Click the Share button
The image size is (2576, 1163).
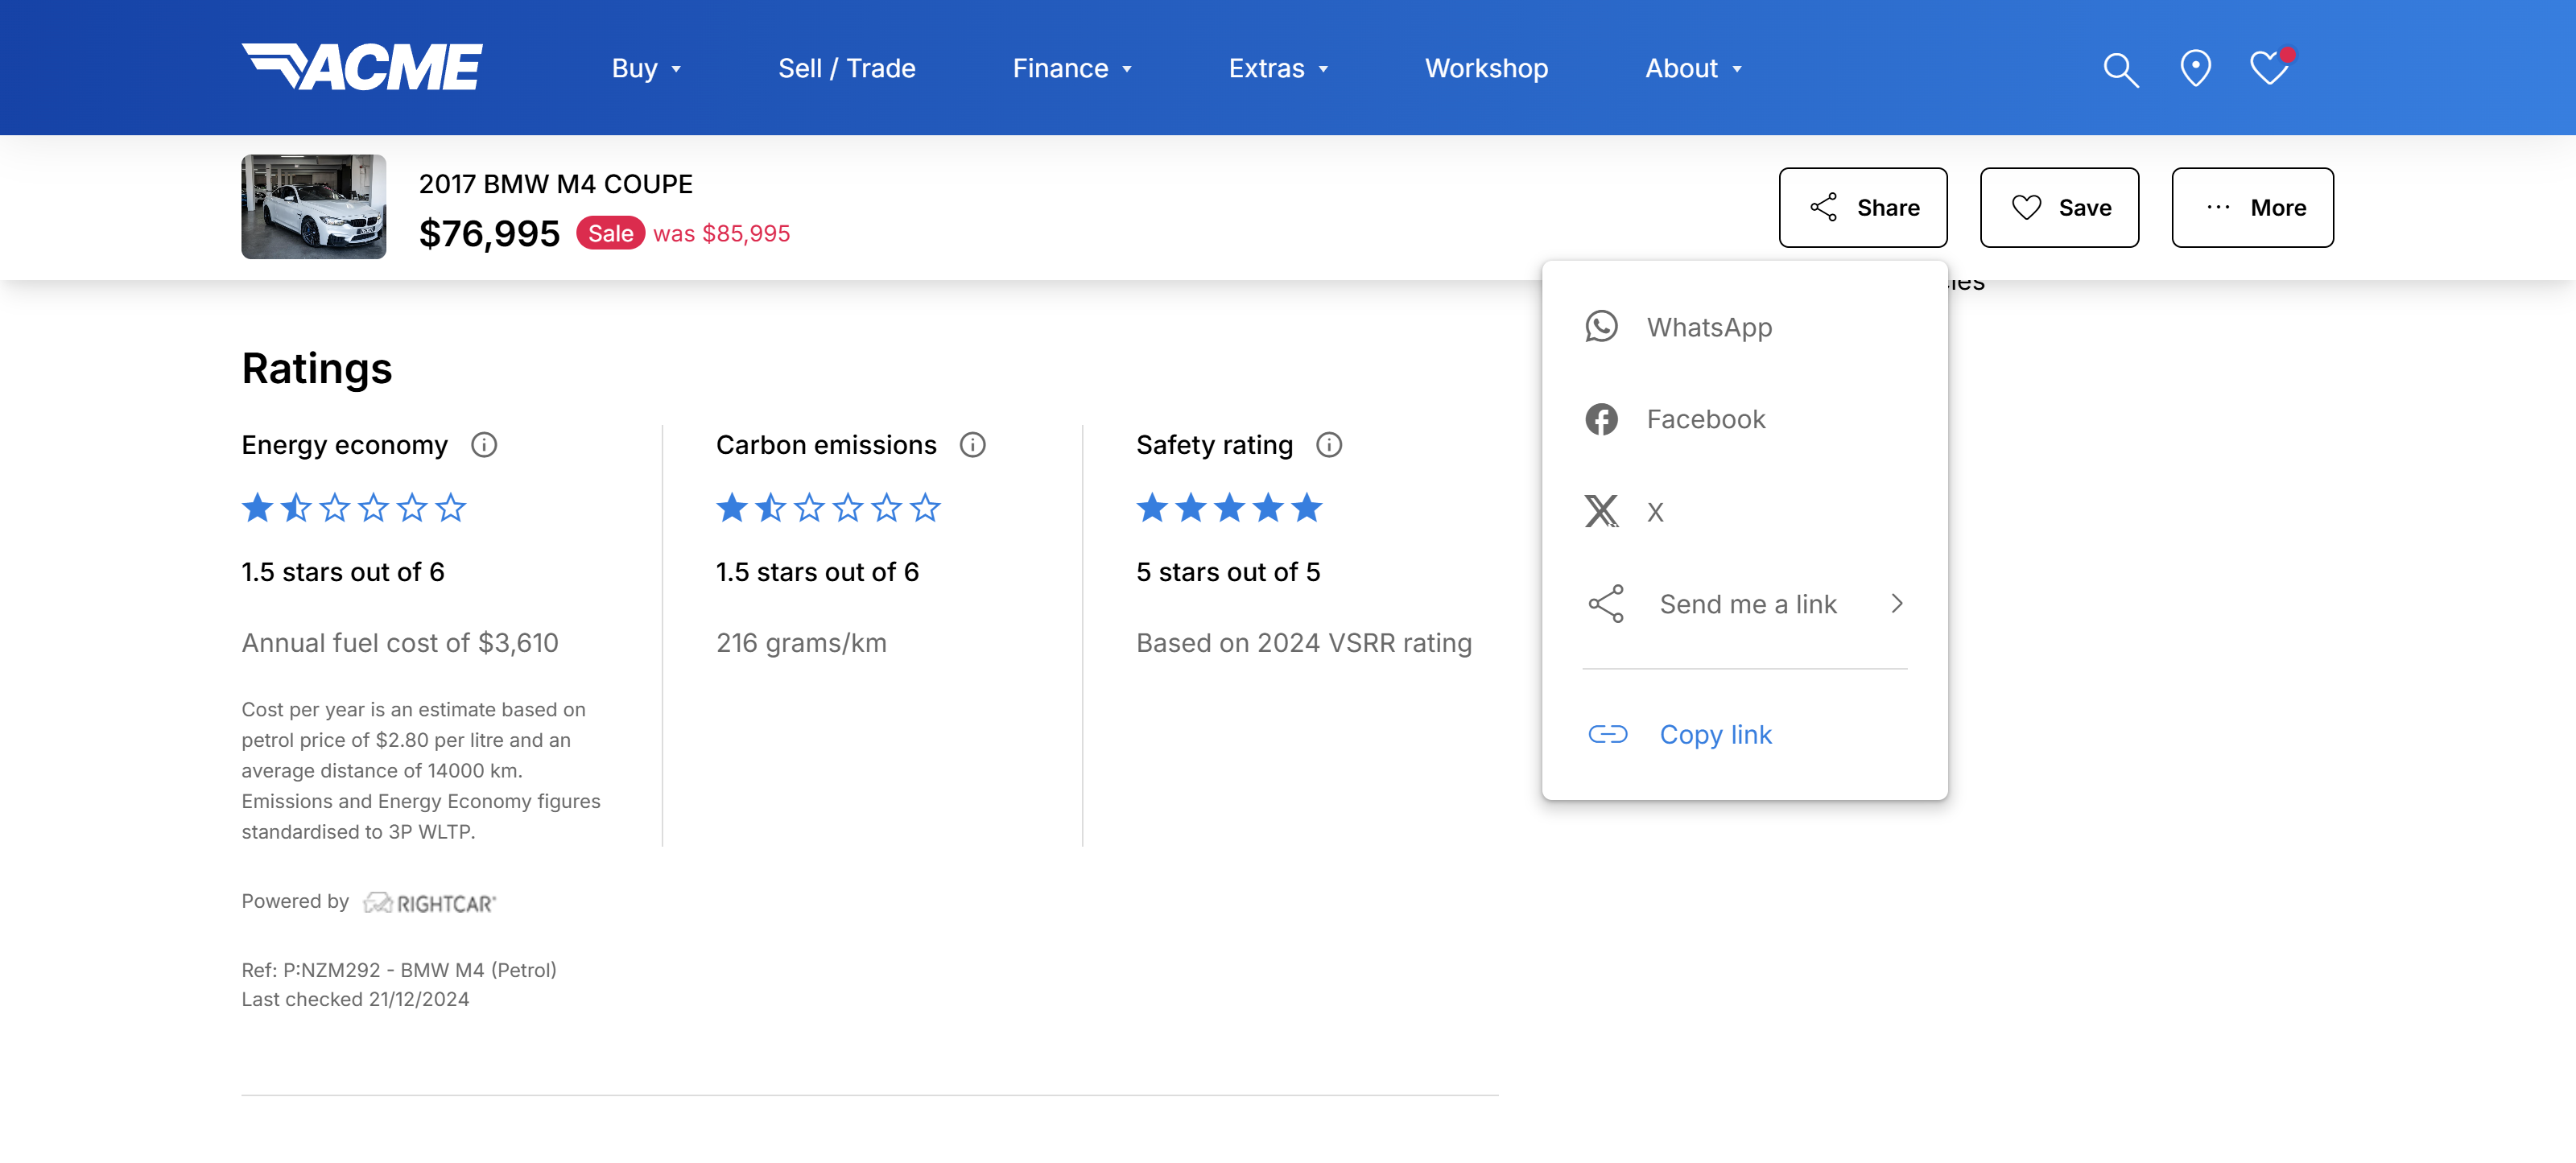[1863, 207]
